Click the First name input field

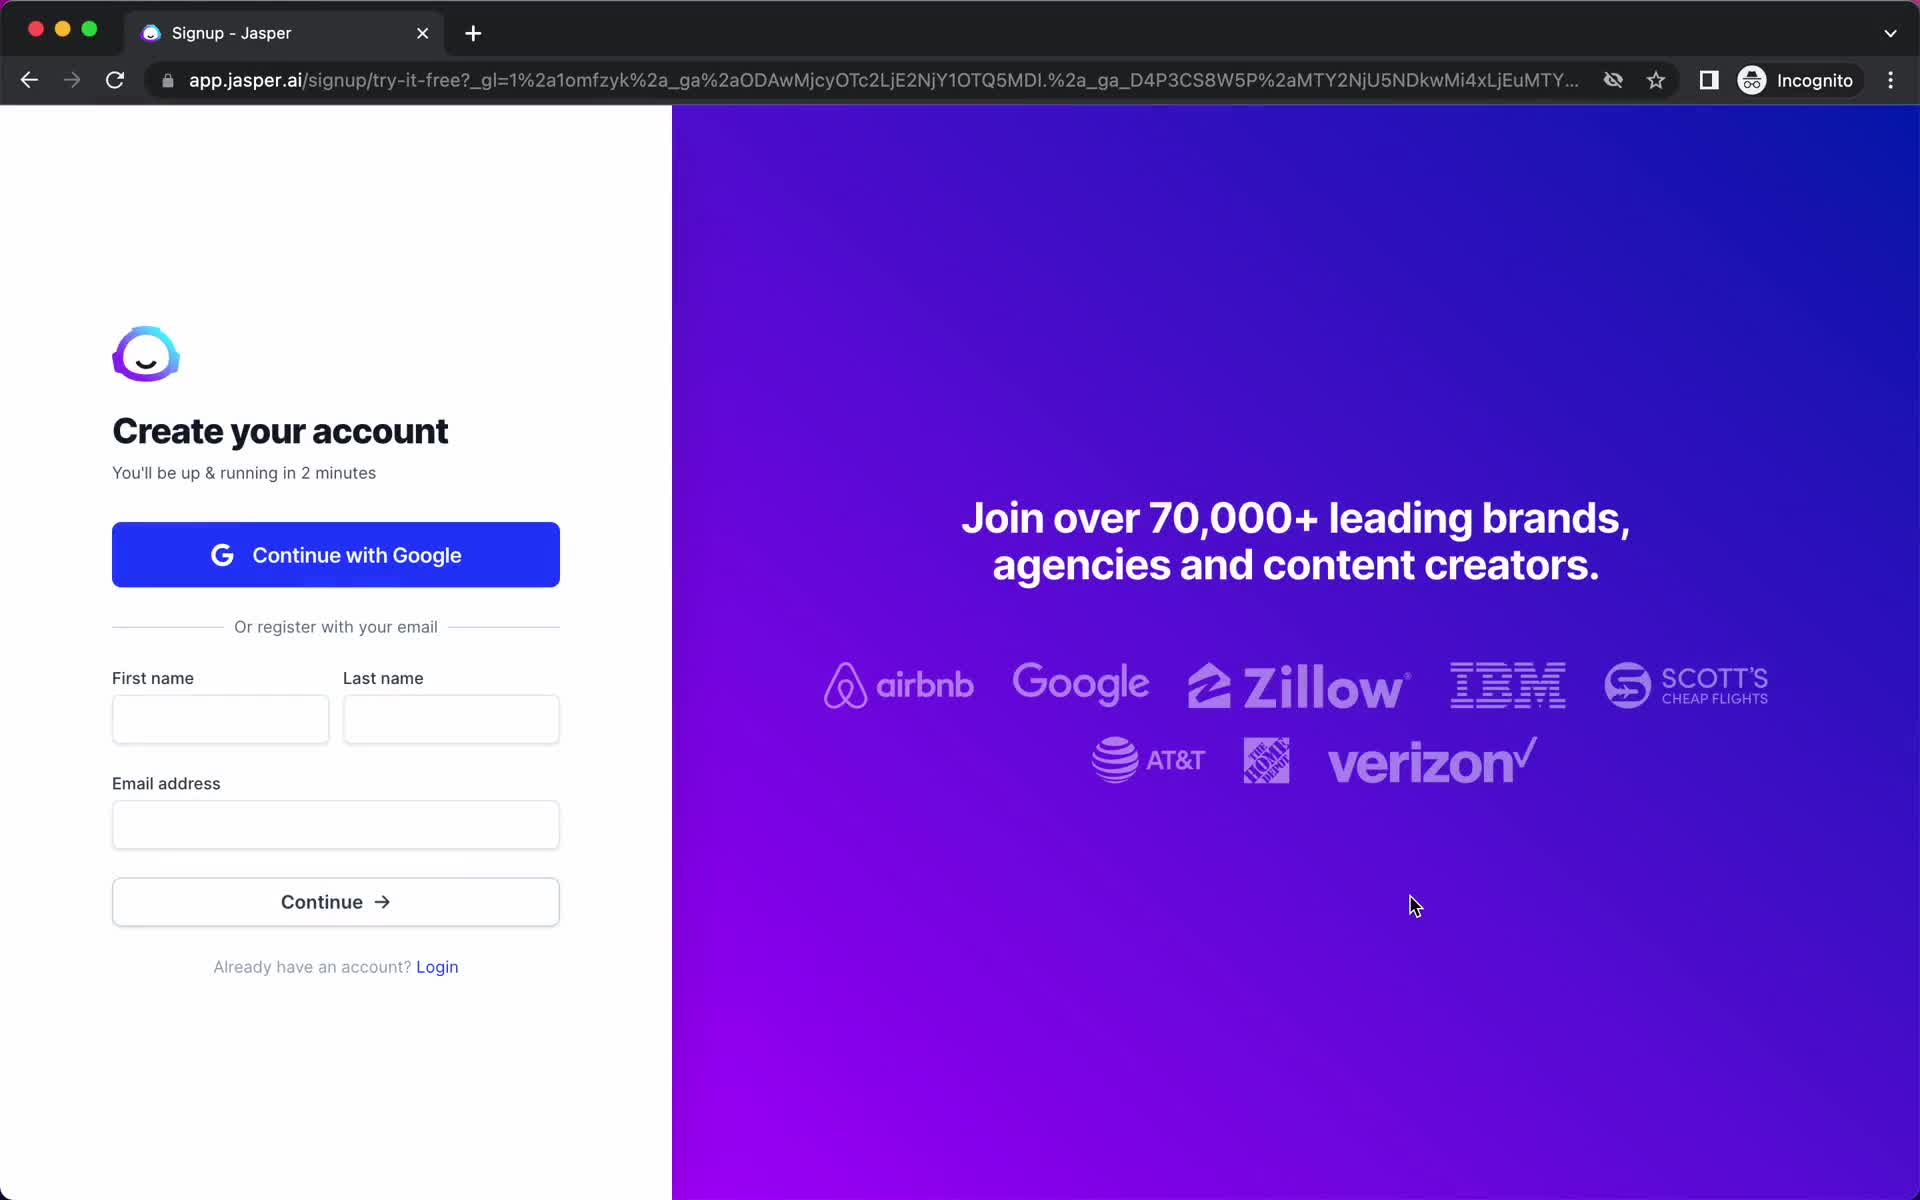click(220, 718)
